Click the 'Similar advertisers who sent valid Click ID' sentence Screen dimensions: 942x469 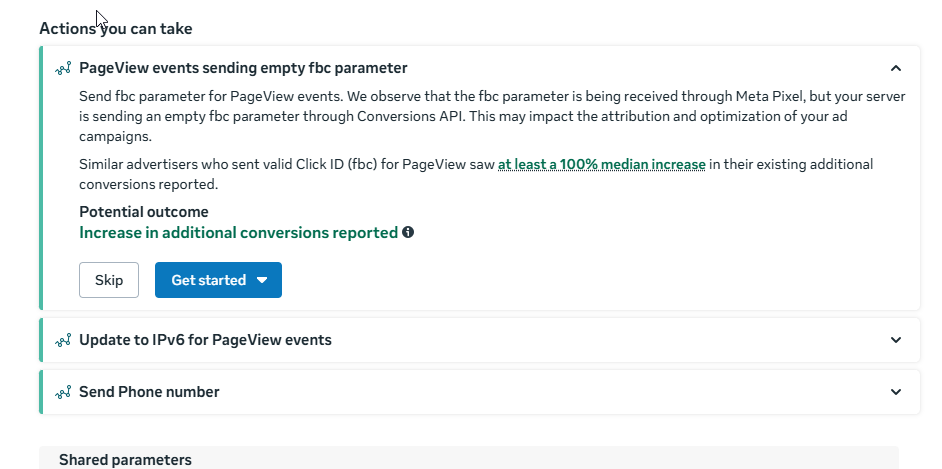coord(288,164)
